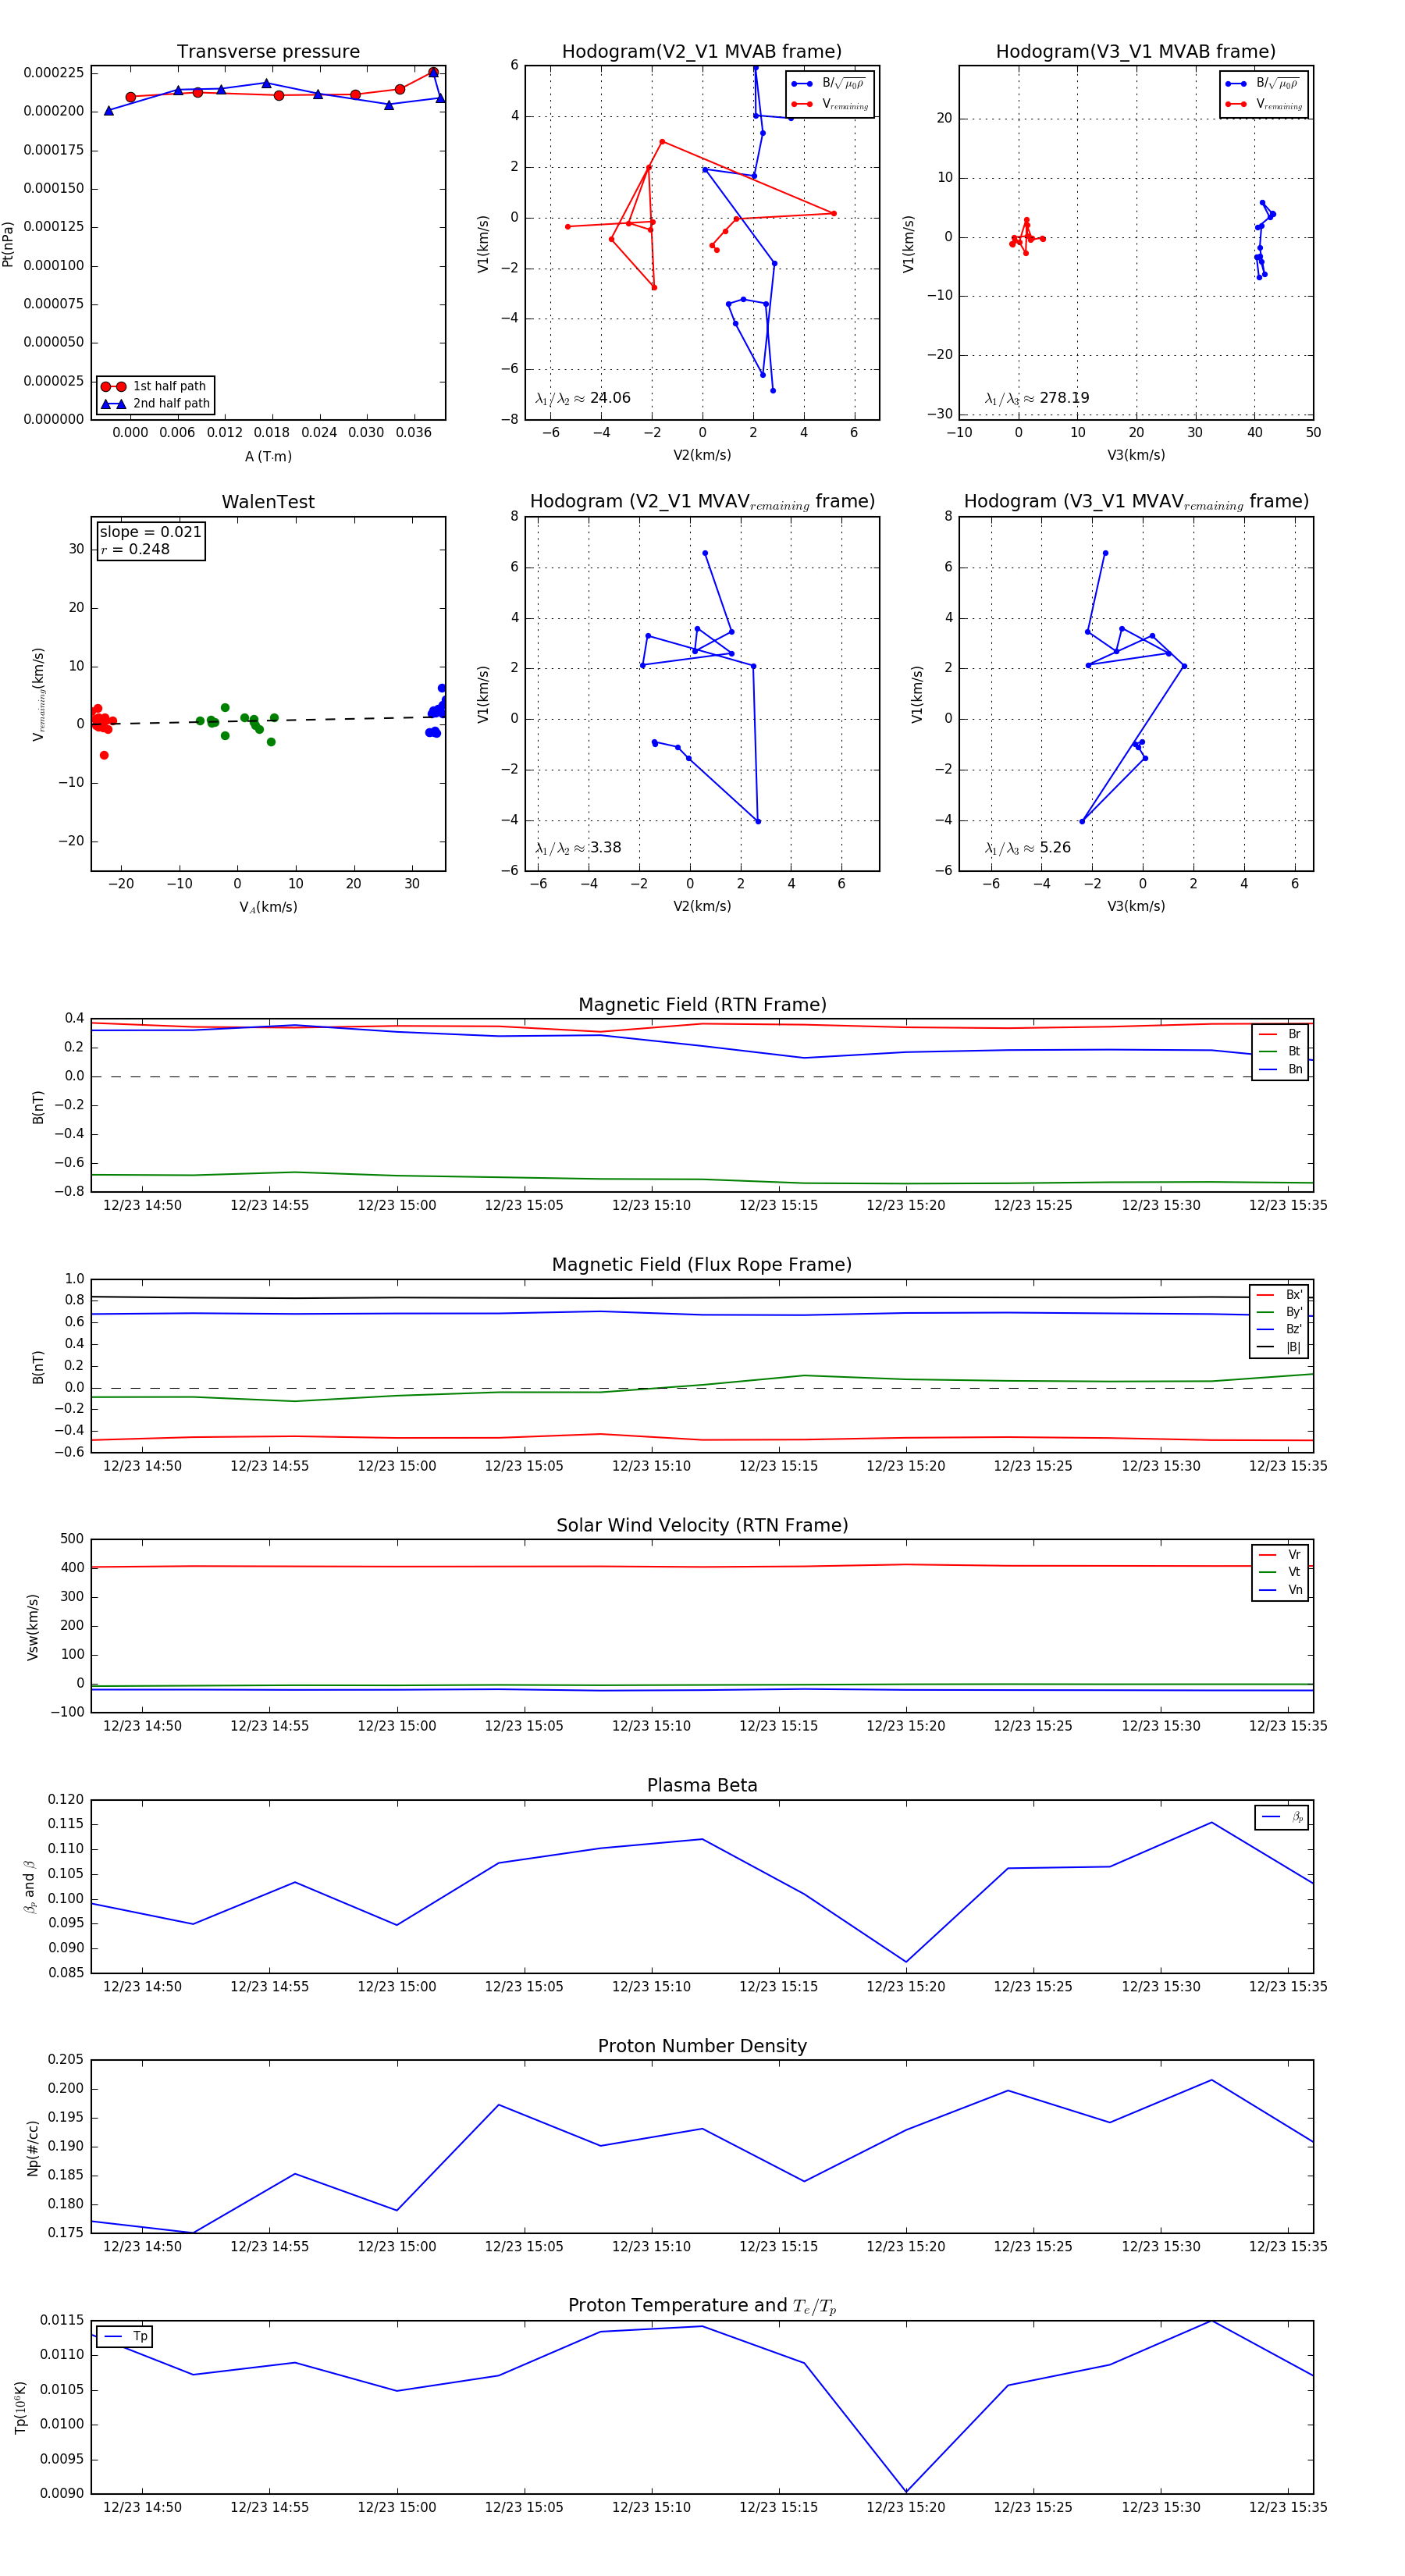
Task: Click '12/23 15:25' tick under Flux Rope Frame plot
Action: coord(1033,1466)
